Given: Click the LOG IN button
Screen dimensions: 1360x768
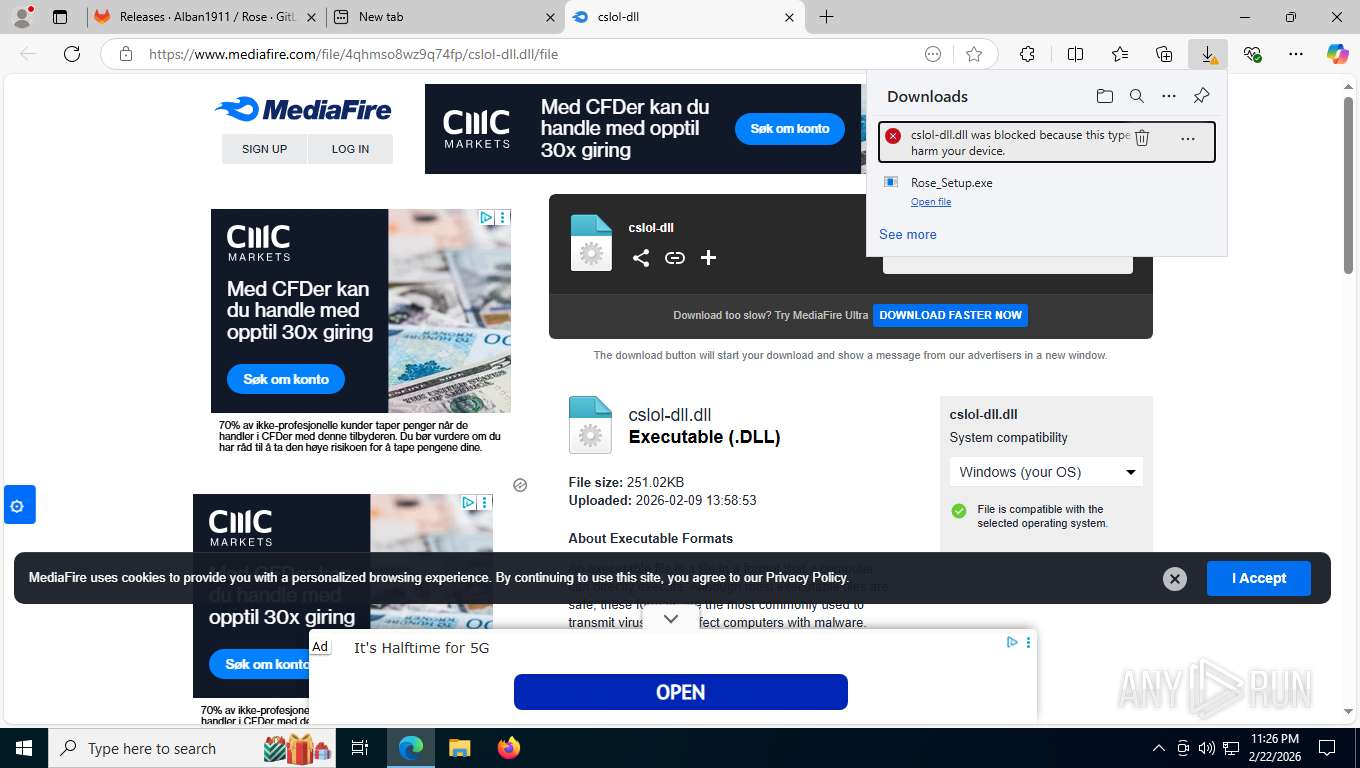Looking at the screenshot, I should [350, 149].
